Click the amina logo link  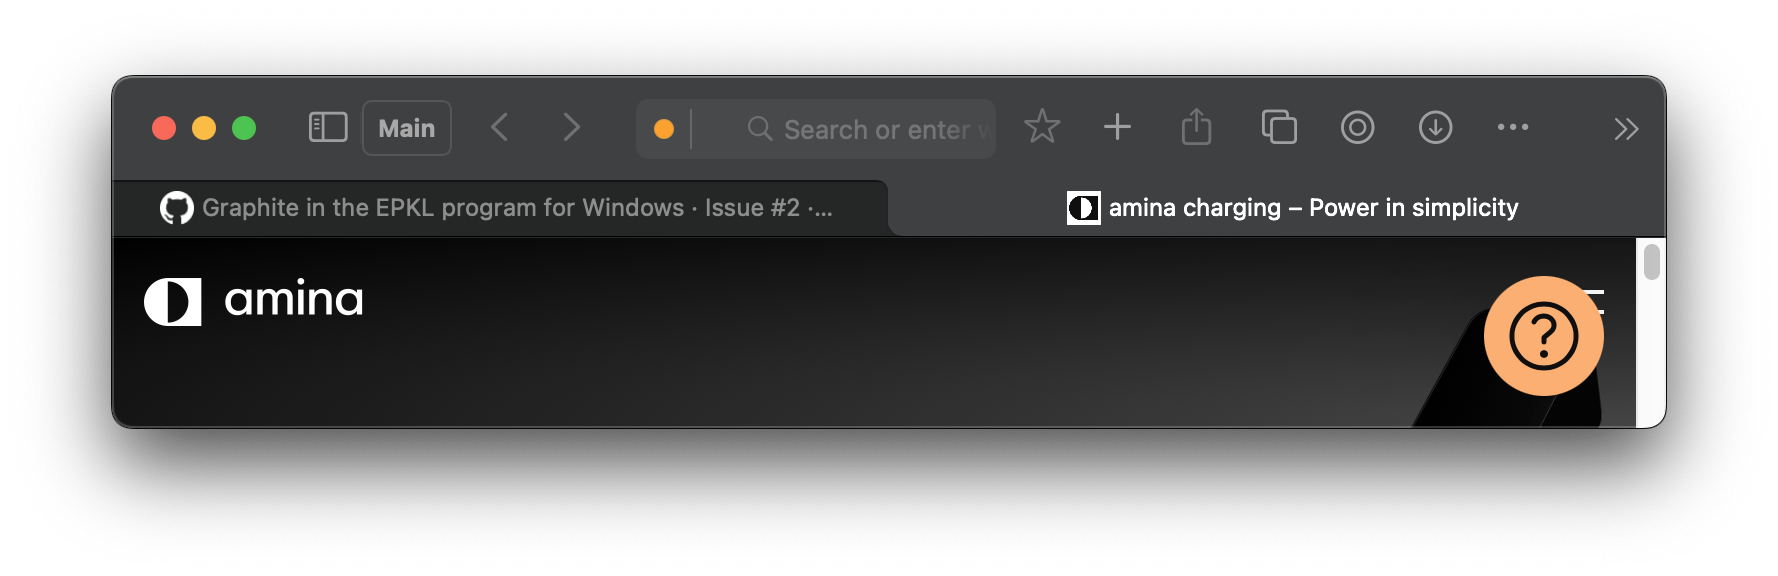254,301
